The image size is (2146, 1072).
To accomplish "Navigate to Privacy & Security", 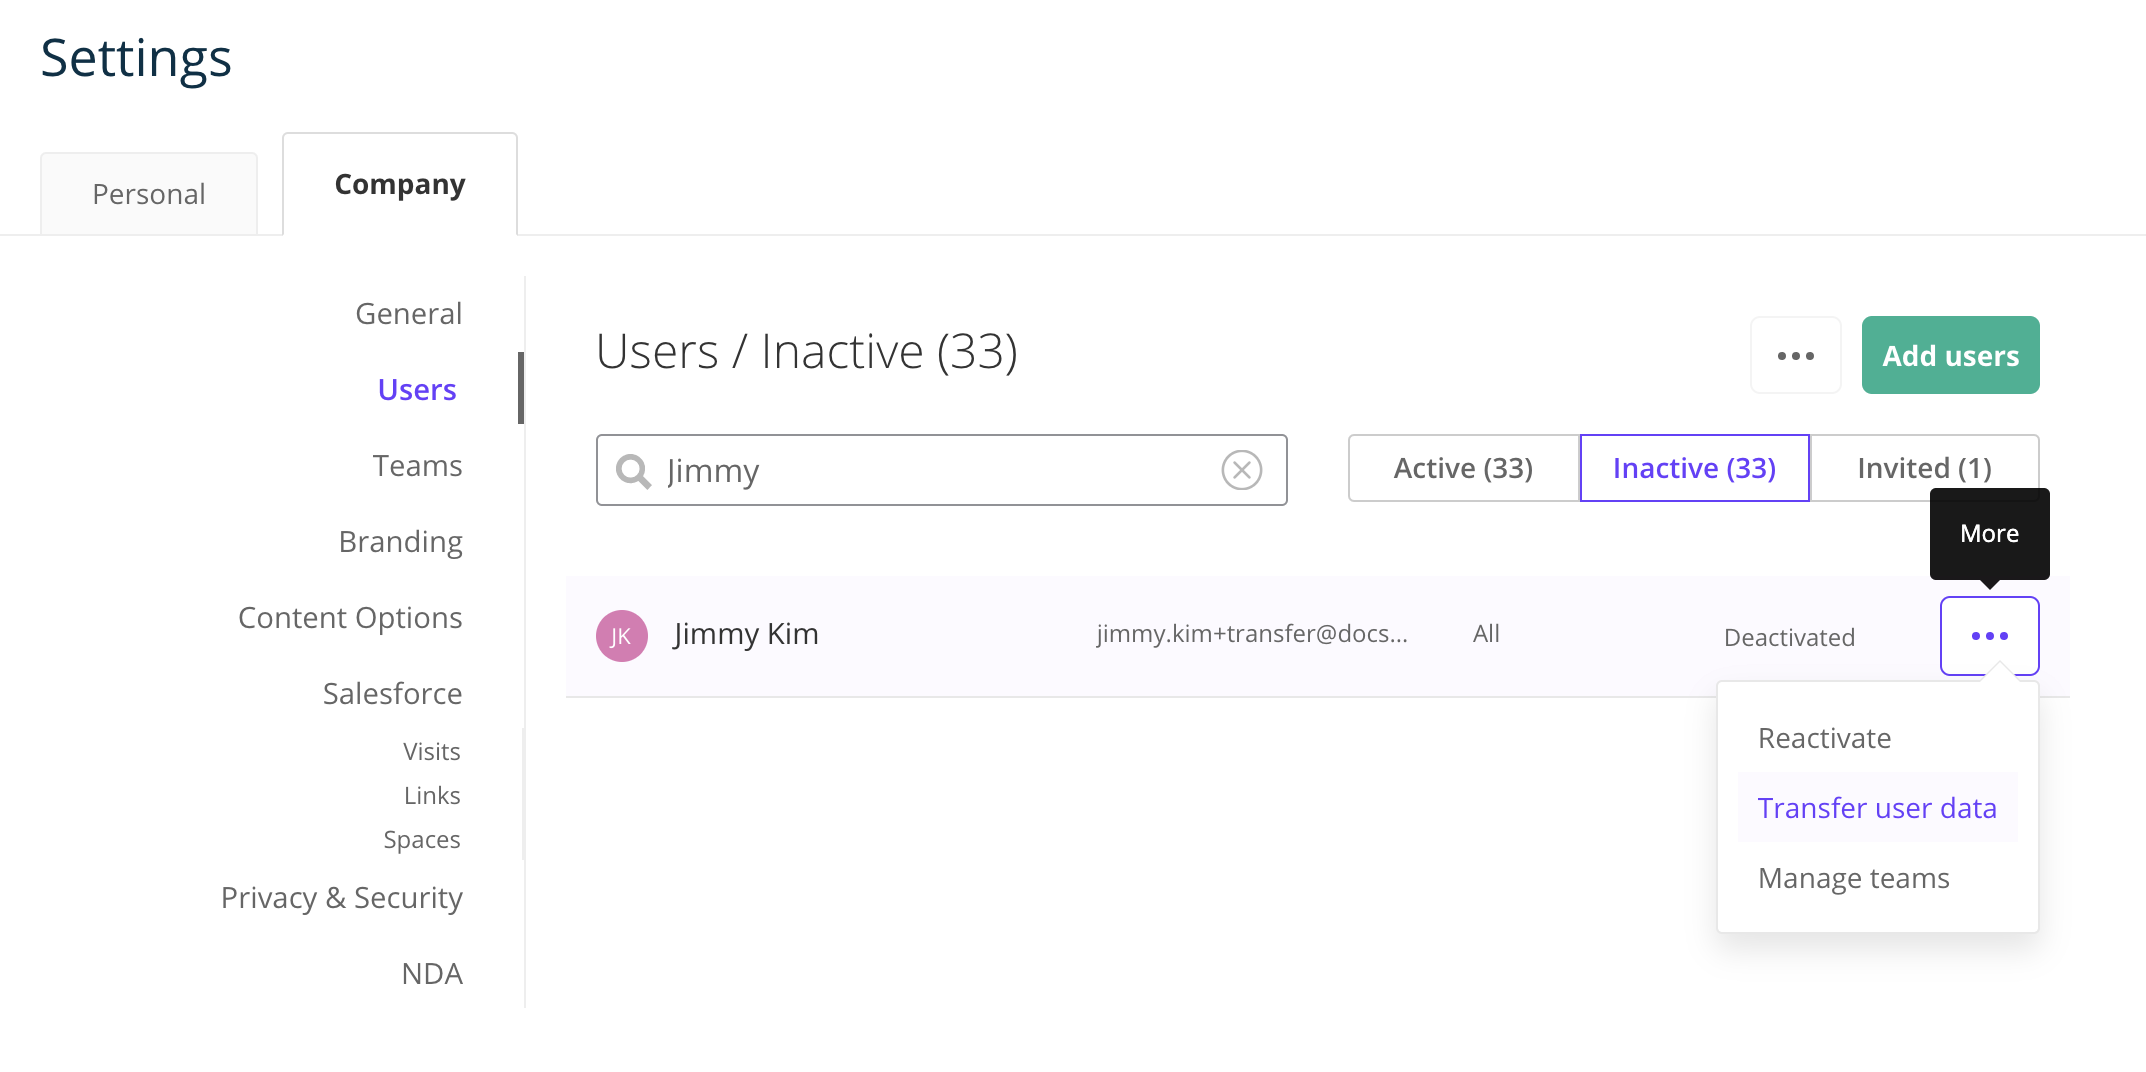I will [x=341, y=897].
